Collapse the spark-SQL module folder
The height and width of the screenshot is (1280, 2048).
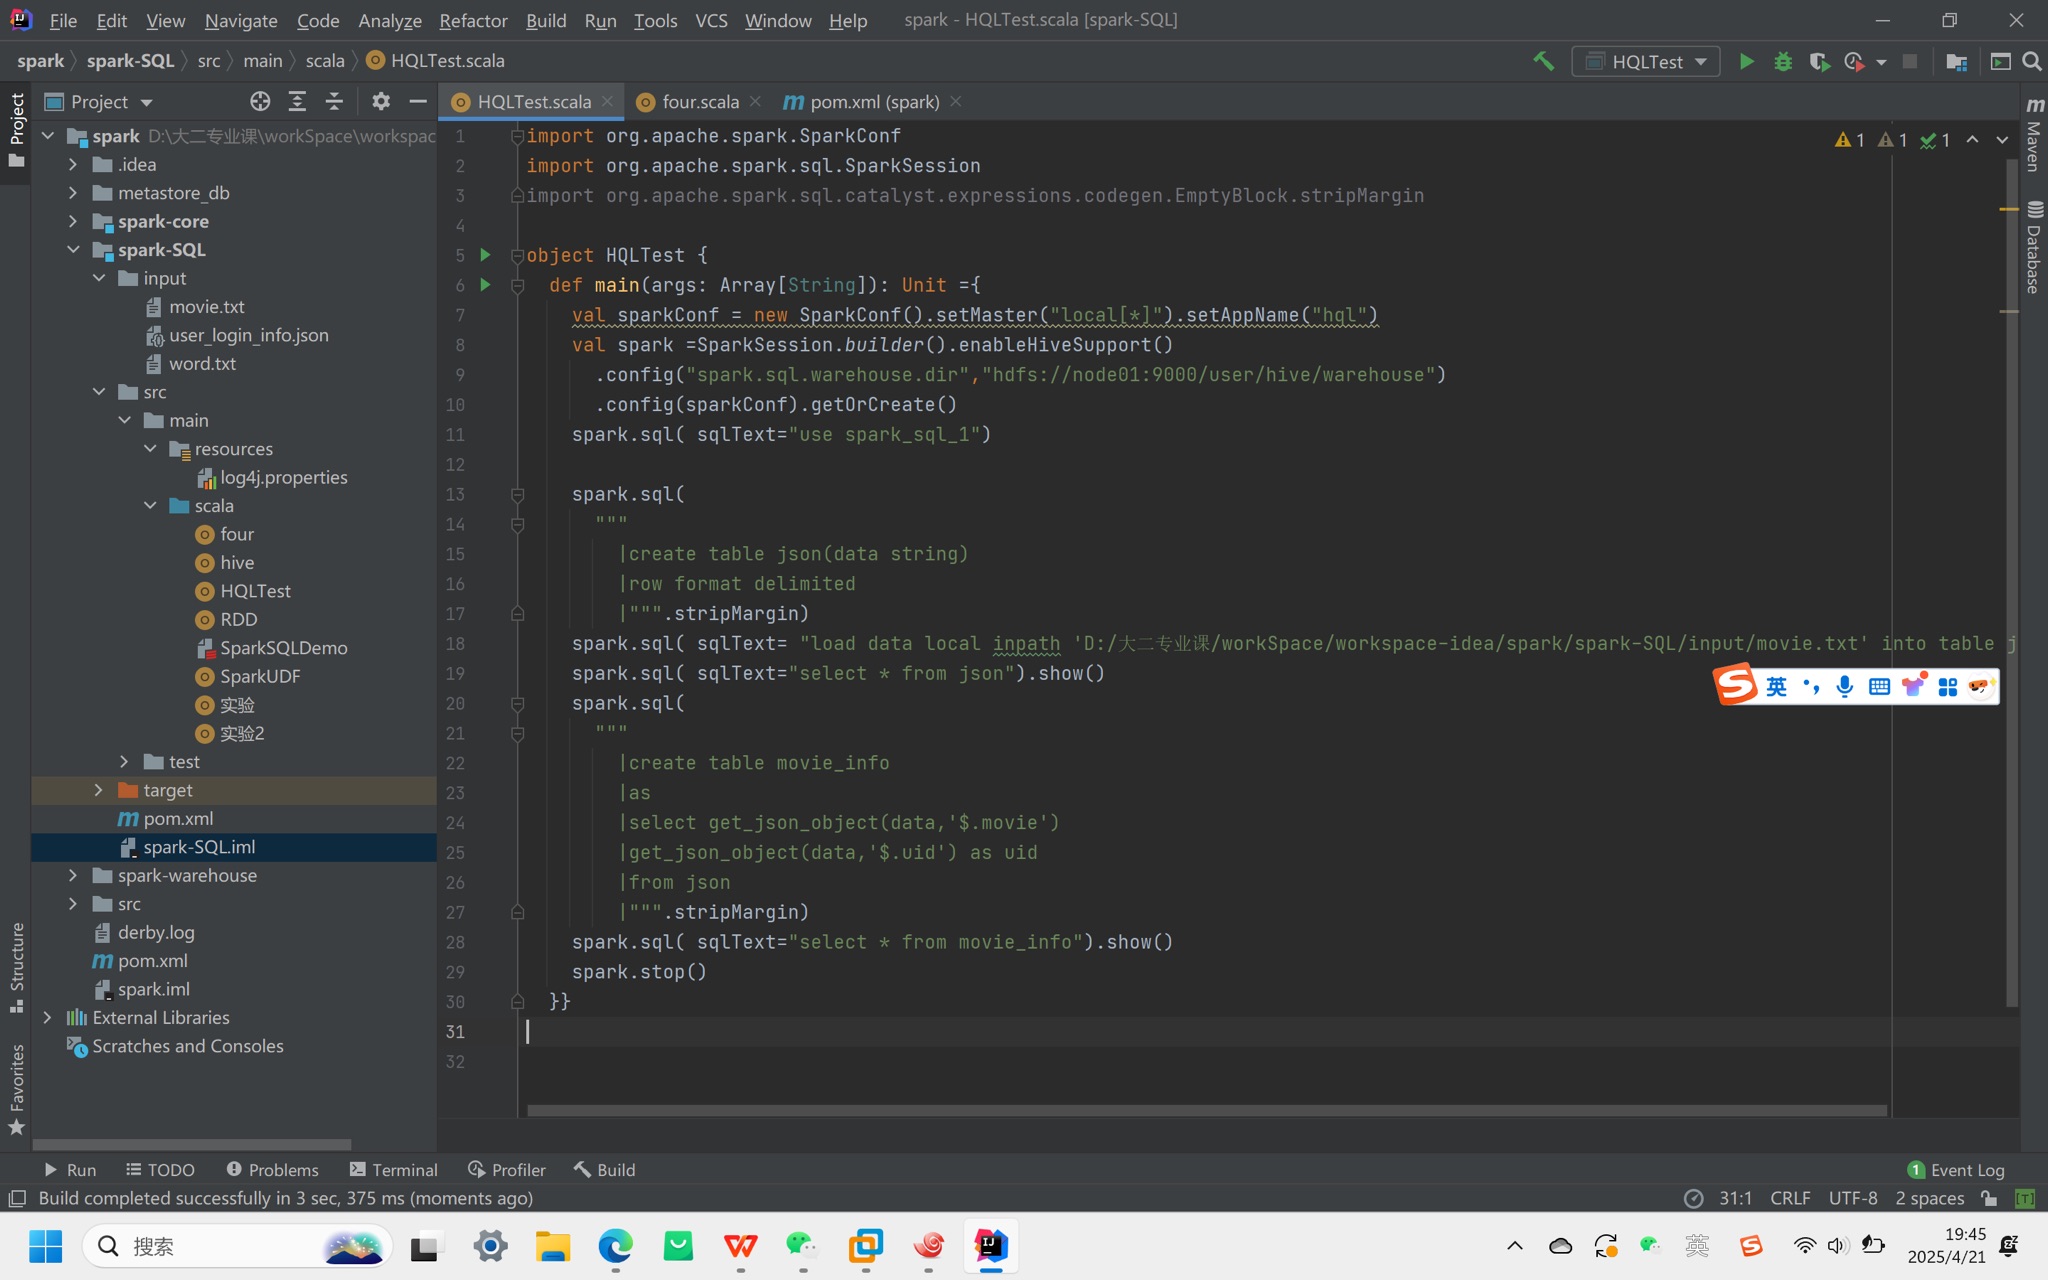tap(73, 250)
